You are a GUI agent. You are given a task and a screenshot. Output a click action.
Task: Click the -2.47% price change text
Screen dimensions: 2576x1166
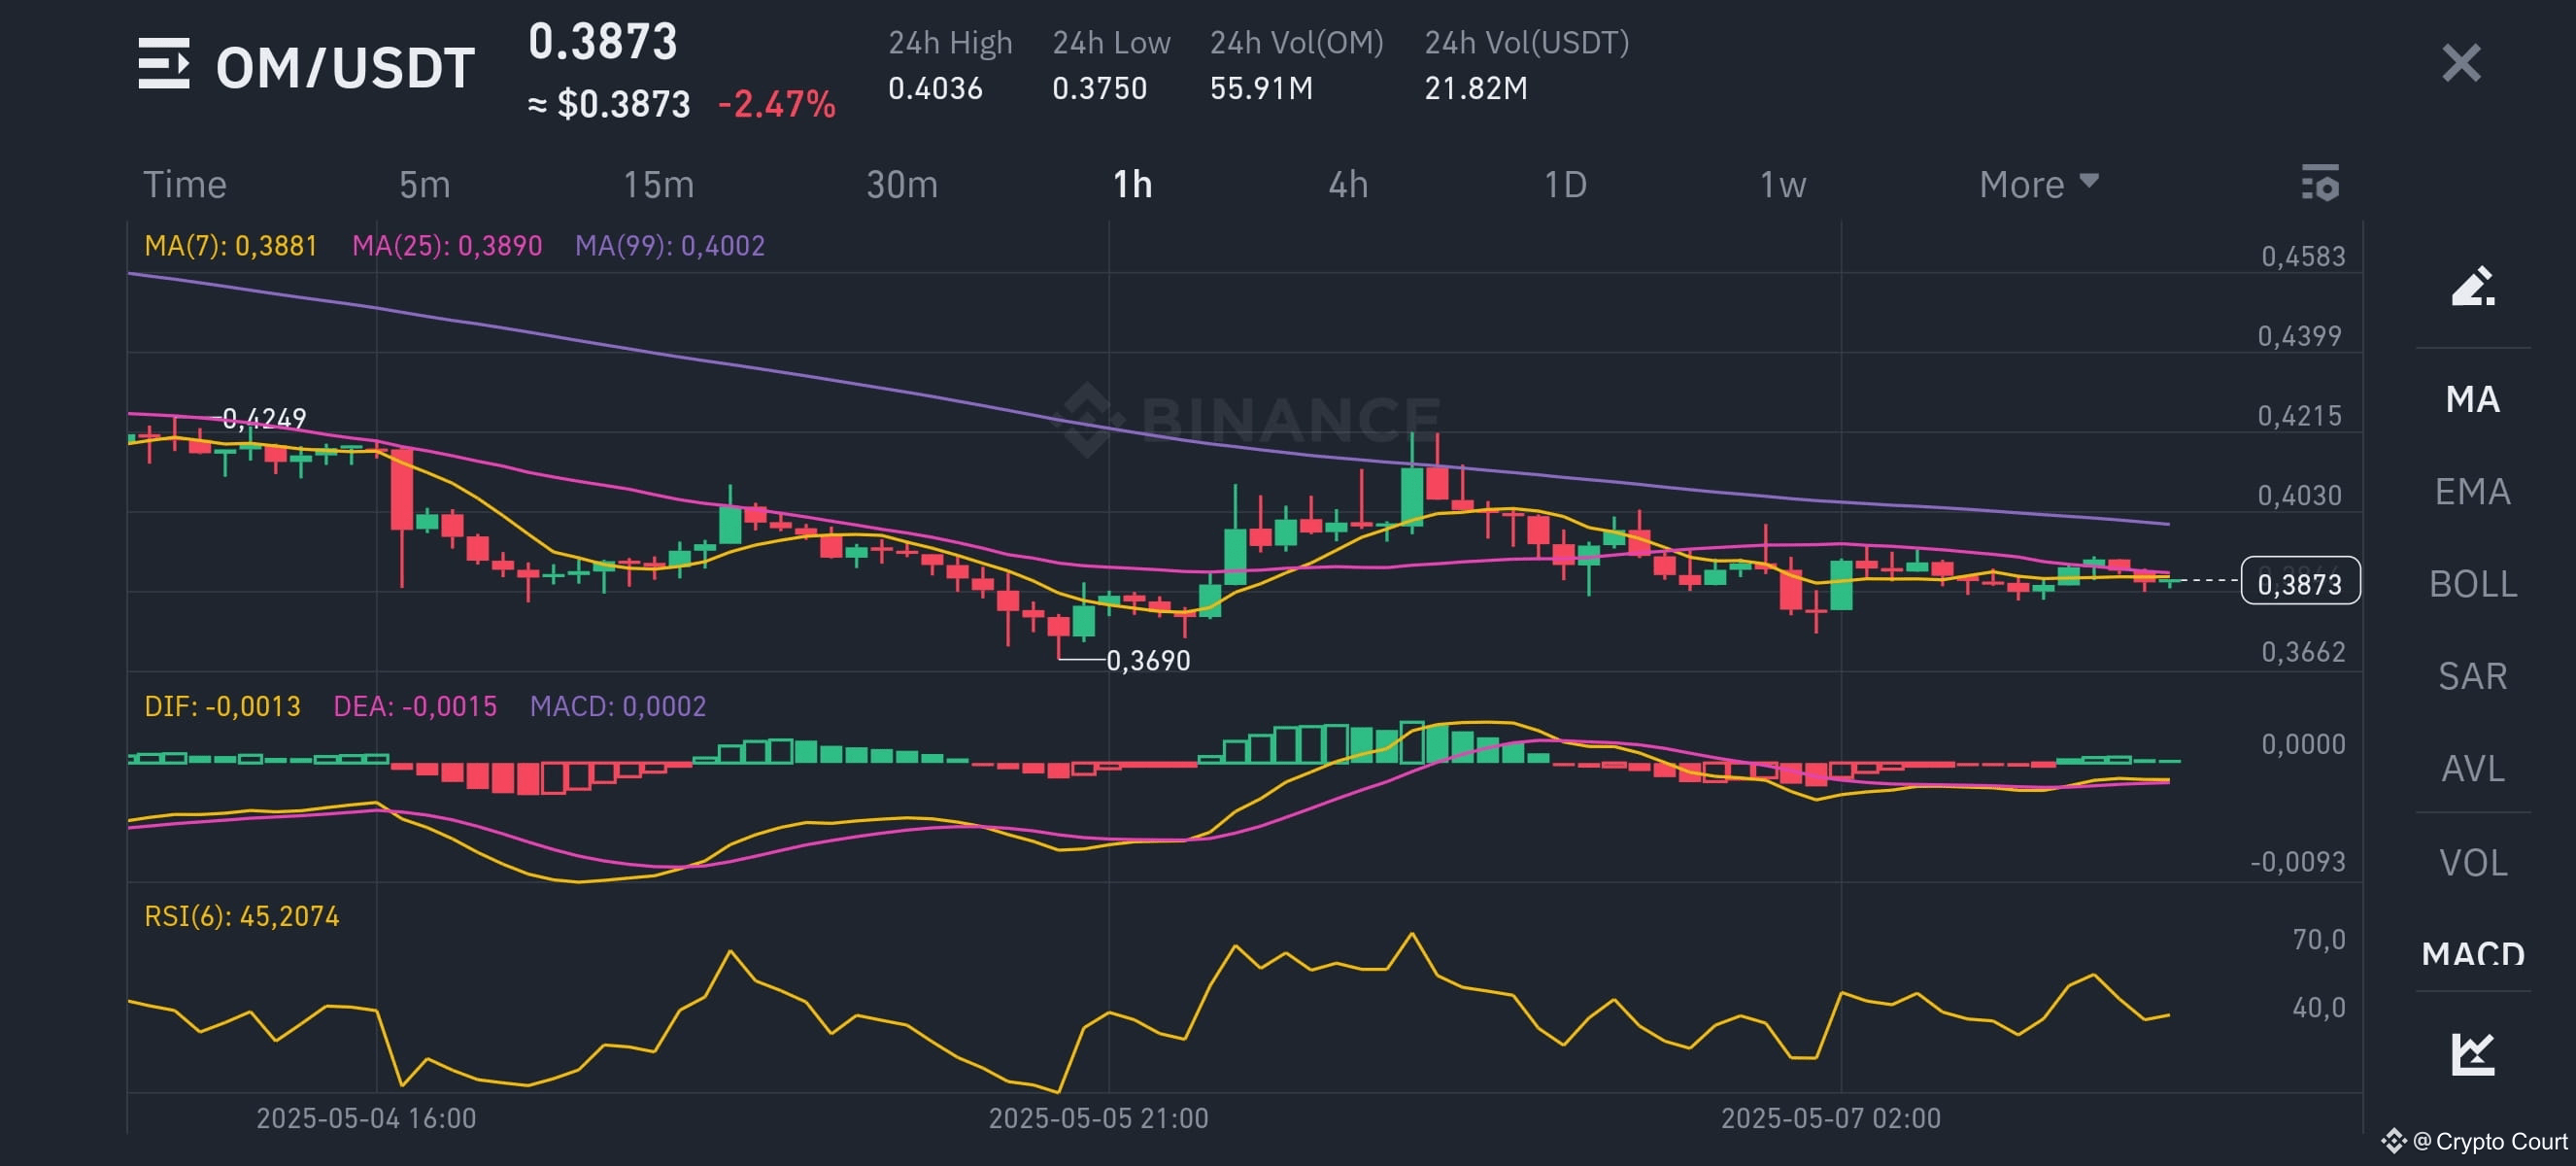[x=777, y=104]
